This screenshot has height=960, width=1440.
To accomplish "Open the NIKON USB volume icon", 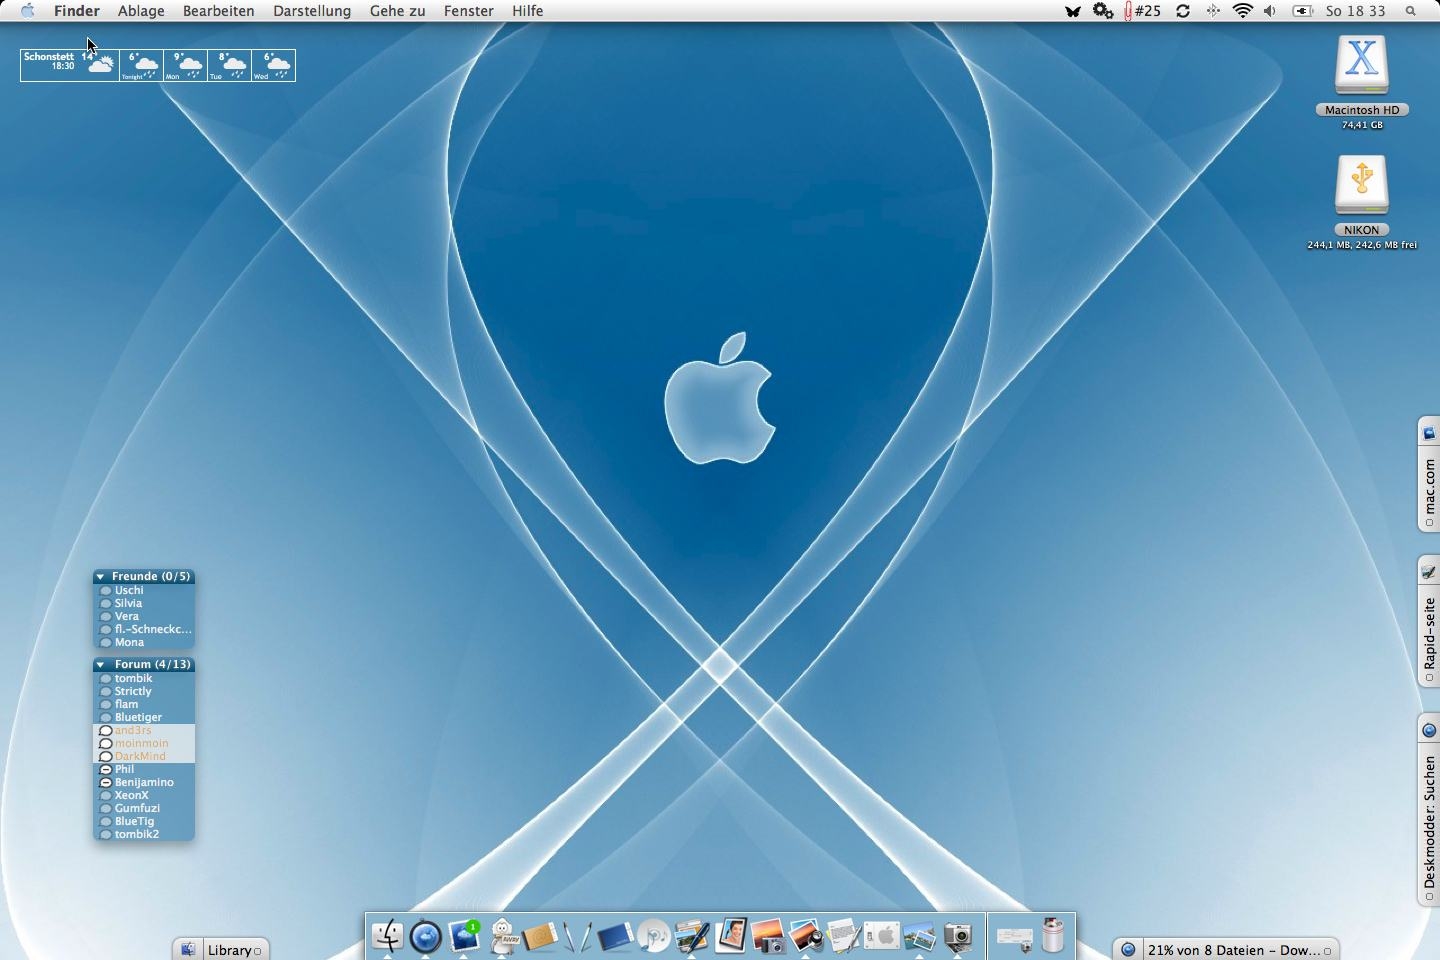I will (1362, 186).
